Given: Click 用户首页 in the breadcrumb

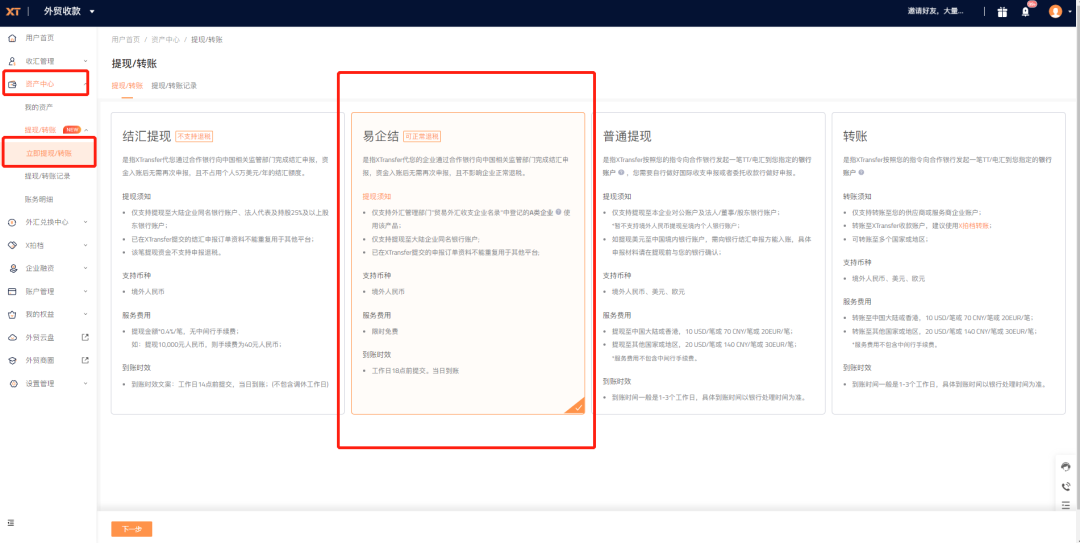Looking at the screenshot, I should (x=125, y=40).
